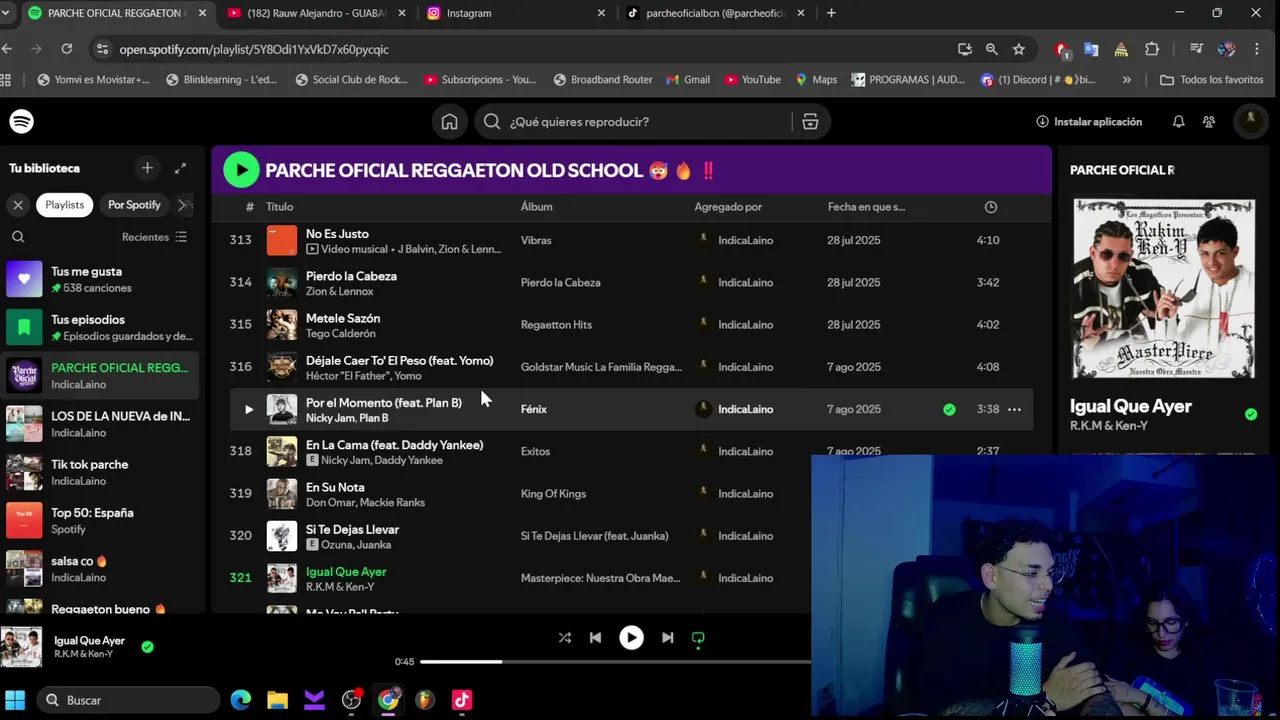Open Gmail bookmark
This screenshot has height=720, width=1280.
coord(688,80)
